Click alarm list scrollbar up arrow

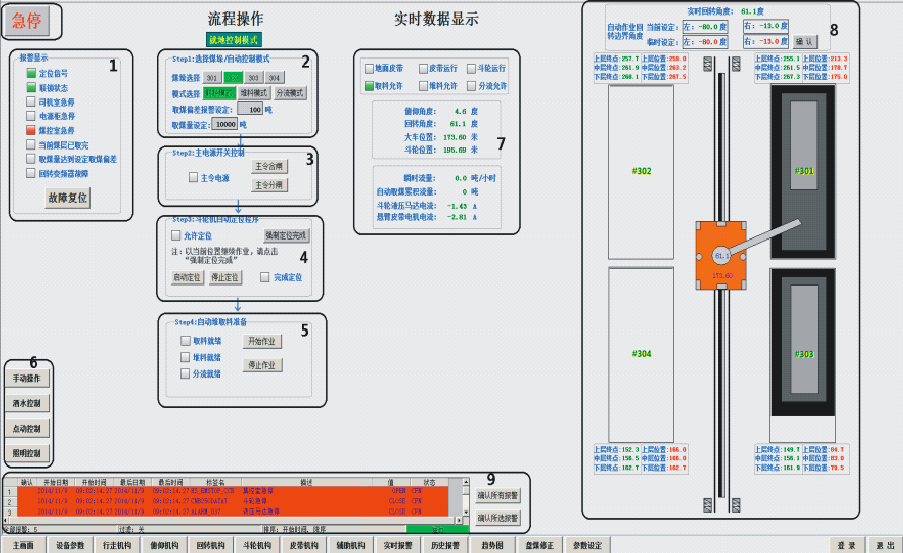(x=466, y=482)
